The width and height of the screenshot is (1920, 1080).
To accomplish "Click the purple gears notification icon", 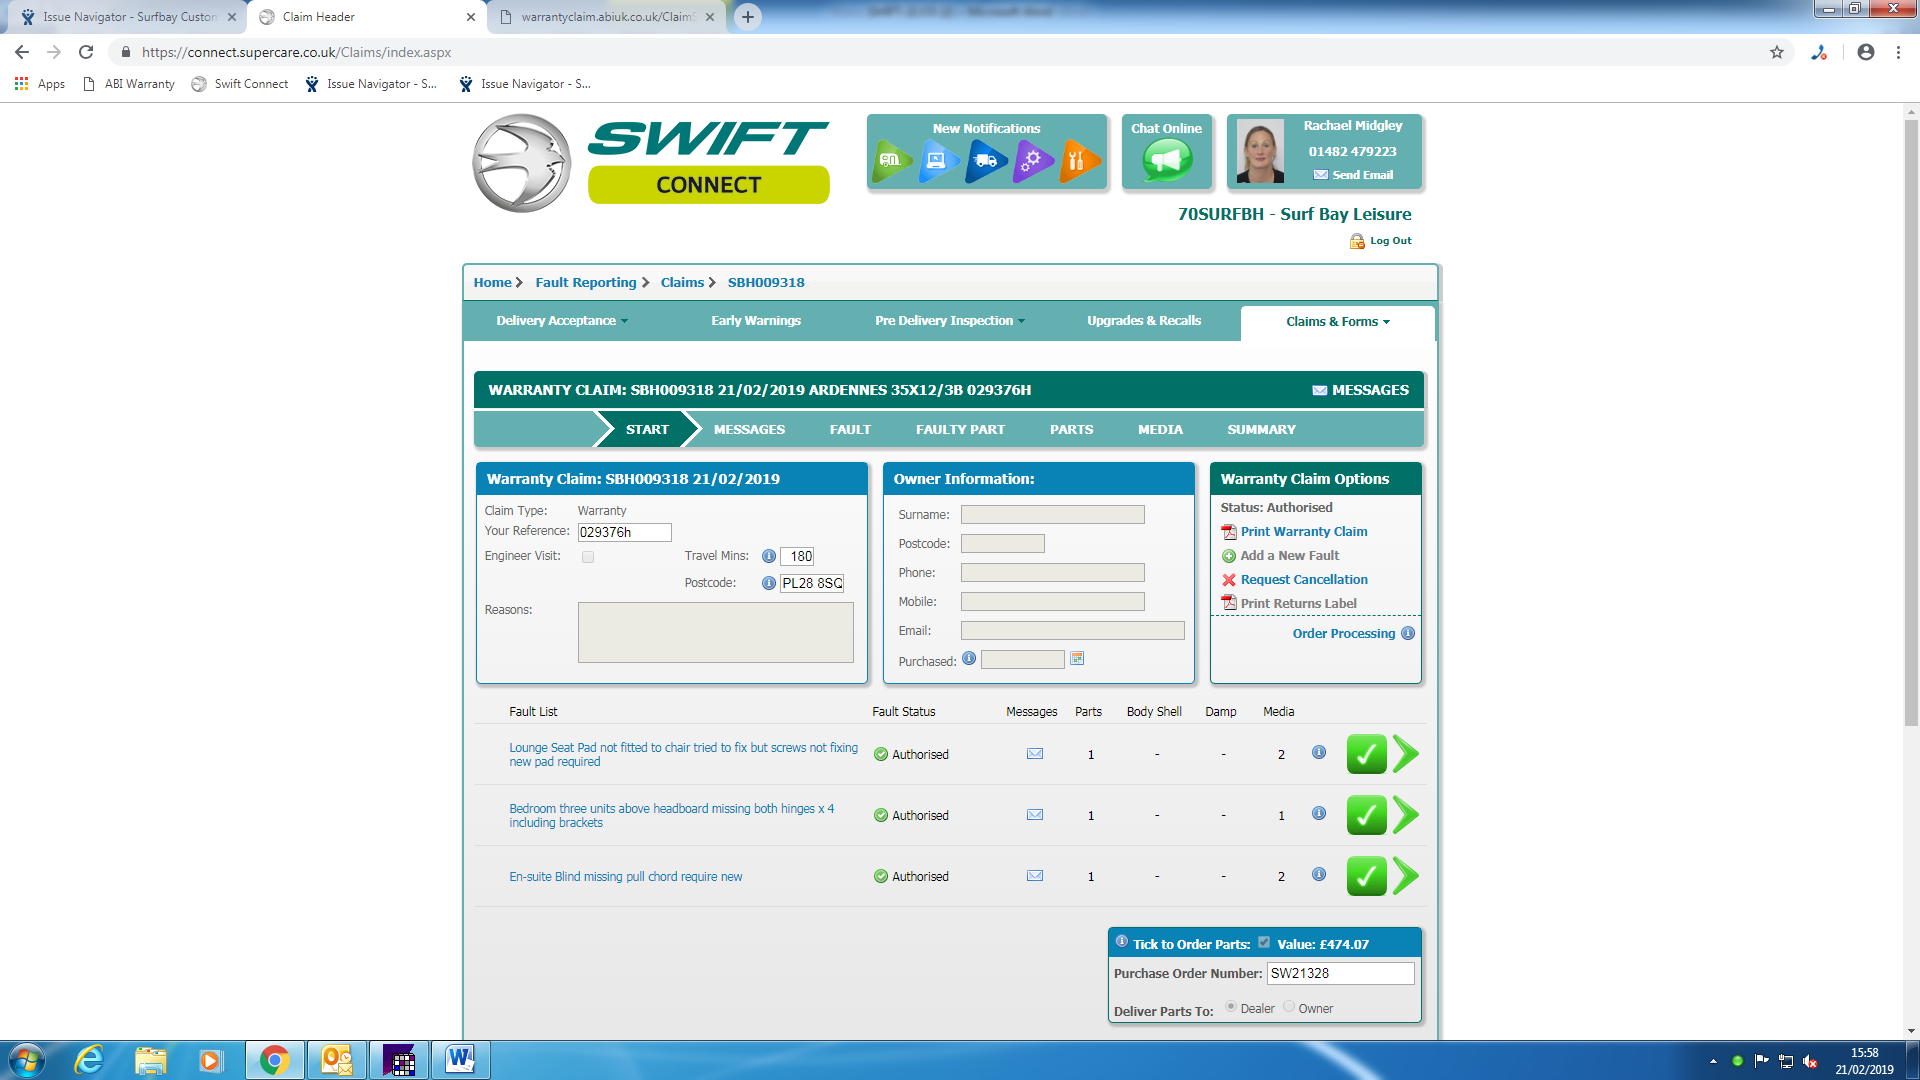I will point(1032,160).
